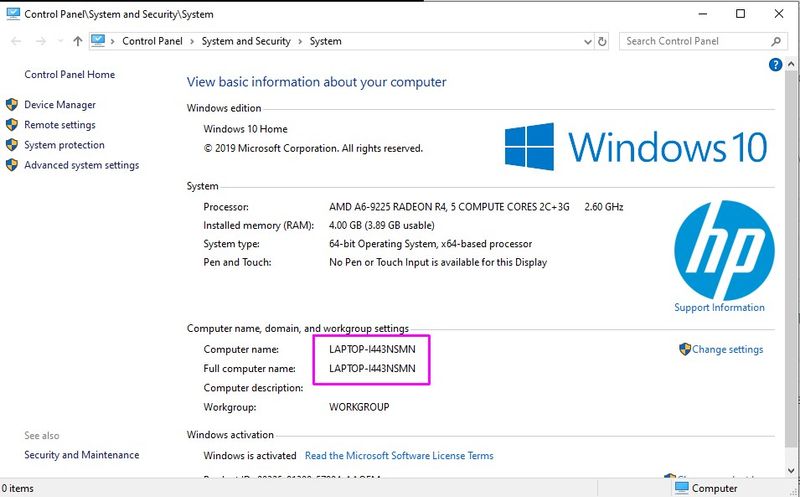Click the Forward navigation arrow
The width and height of the screenshot is (800, 497).
(41, 41)
